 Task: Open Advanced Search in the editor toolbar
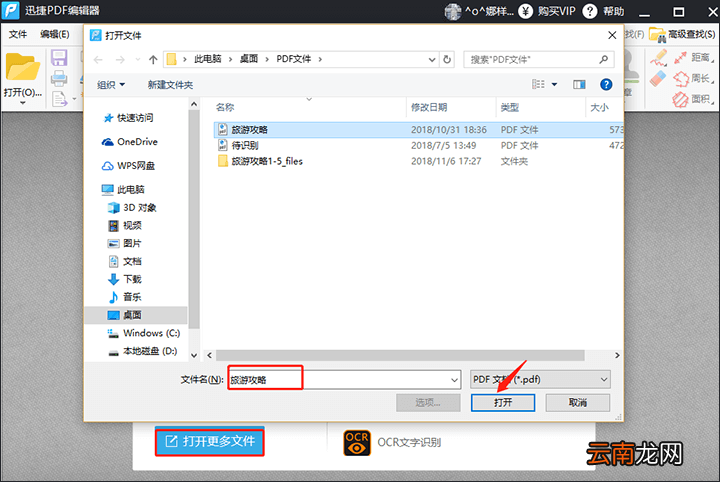(x=683, y=34)
